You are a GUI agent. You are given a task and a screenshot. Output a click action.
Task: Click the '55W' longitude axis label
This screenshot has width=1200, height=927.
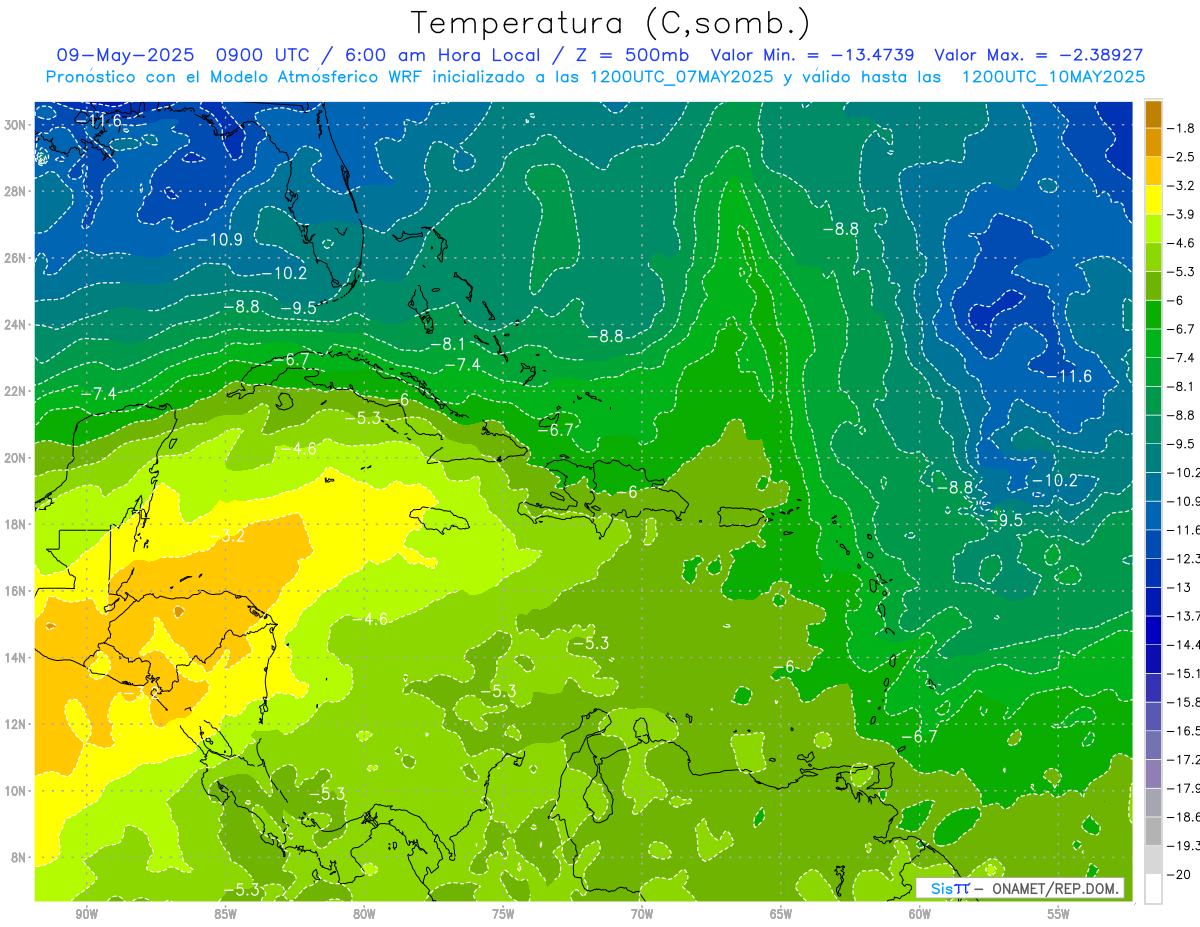coord(1059,914)
